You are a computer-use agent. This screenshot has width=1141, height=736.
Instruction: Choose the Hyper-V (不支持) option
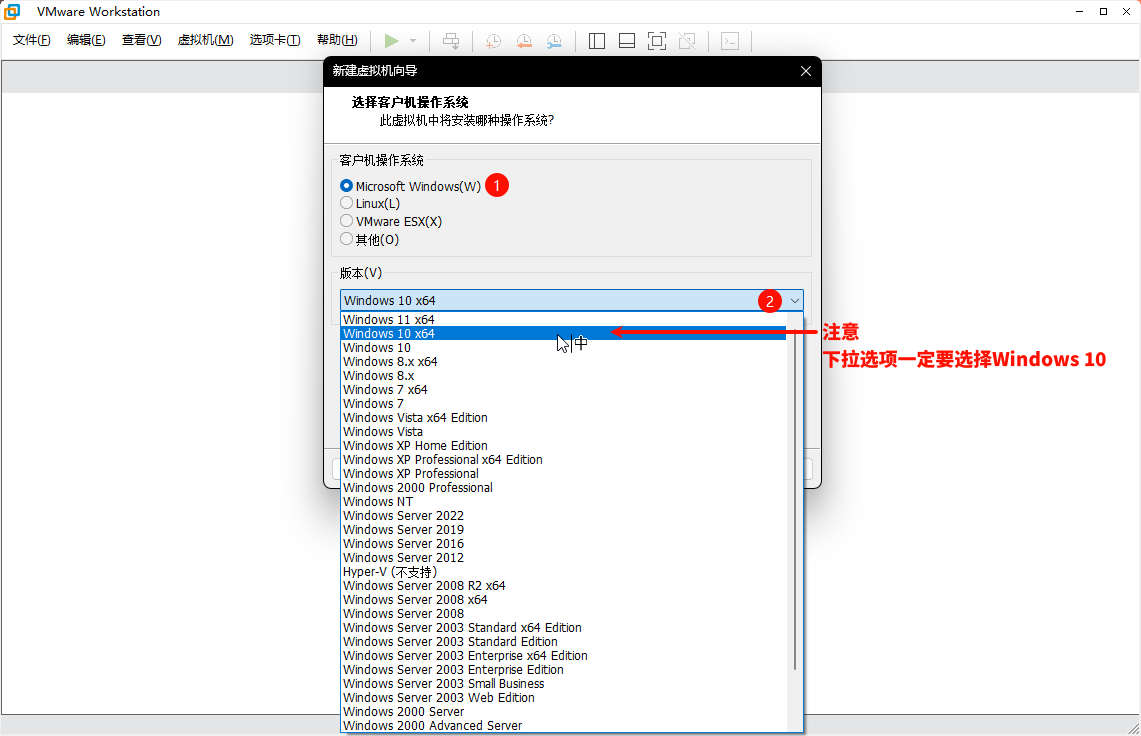[x=563, y=571]
